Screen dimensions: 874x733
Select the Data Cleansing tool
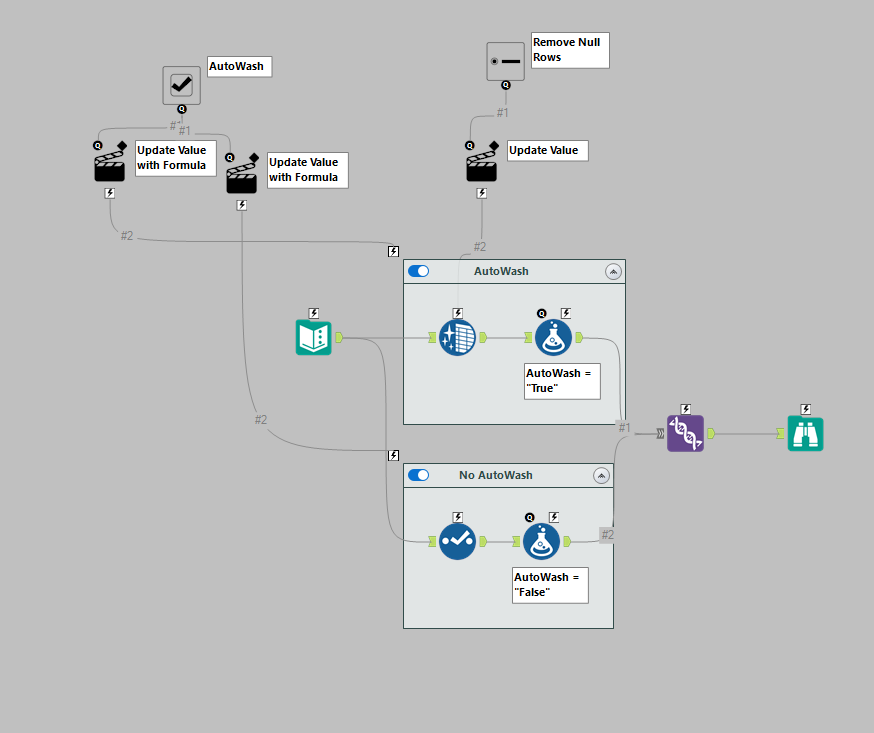coord(457,337)
